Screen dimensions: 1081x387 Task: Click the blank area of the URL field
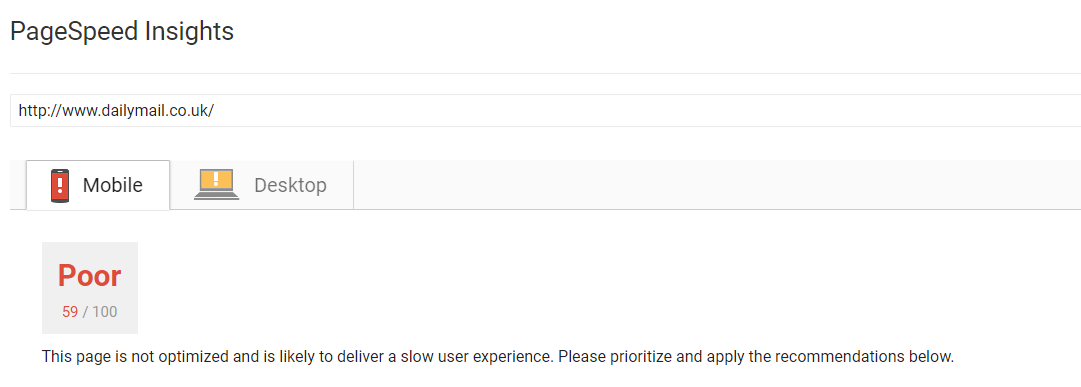point(648,110)
